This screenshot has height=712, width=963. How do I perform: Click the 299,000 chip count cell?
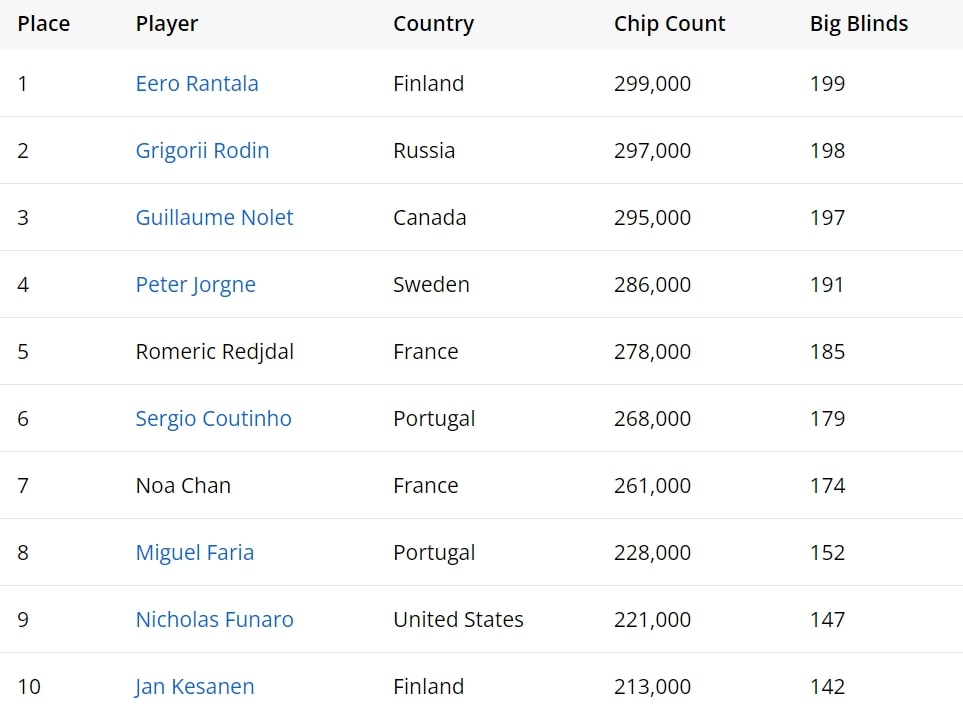point(652,84)
